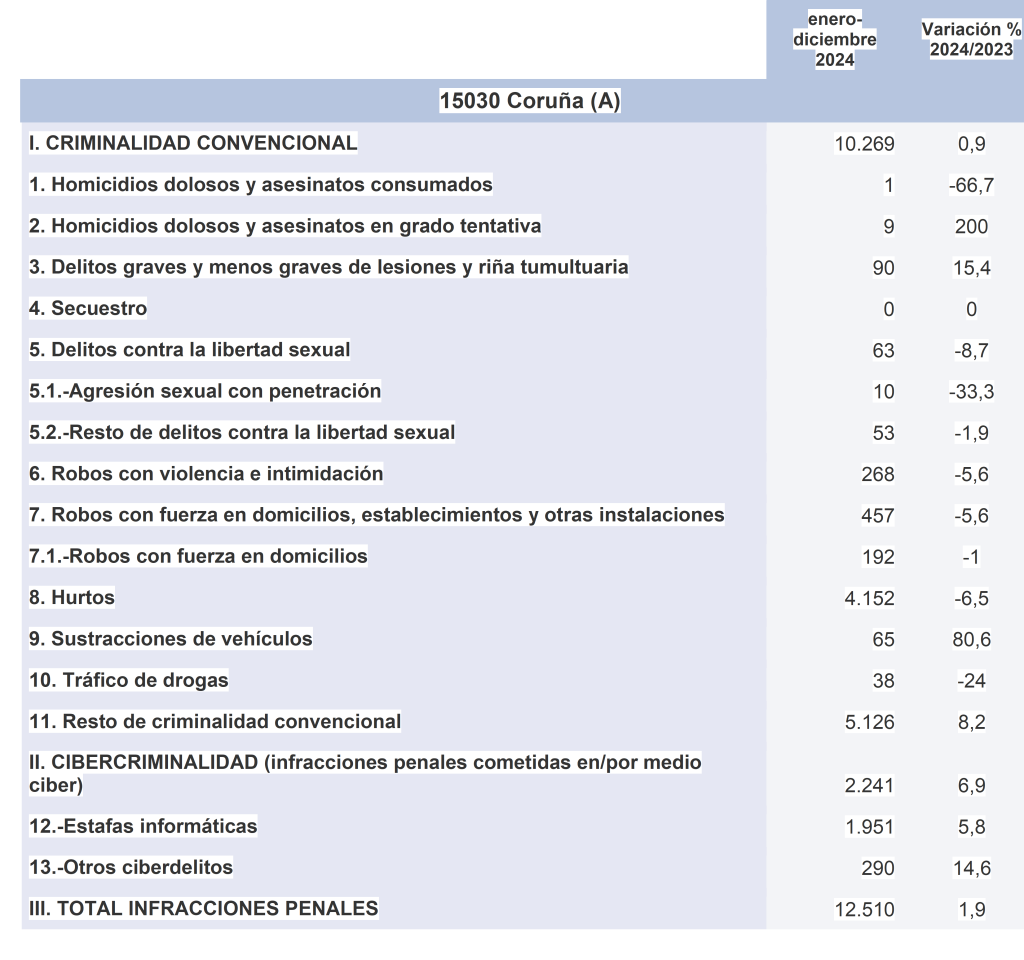
Task: Select the 'I. CRIMINALIDAD CONVENCIONAL' row label
Action: click(x=193, y=143)
